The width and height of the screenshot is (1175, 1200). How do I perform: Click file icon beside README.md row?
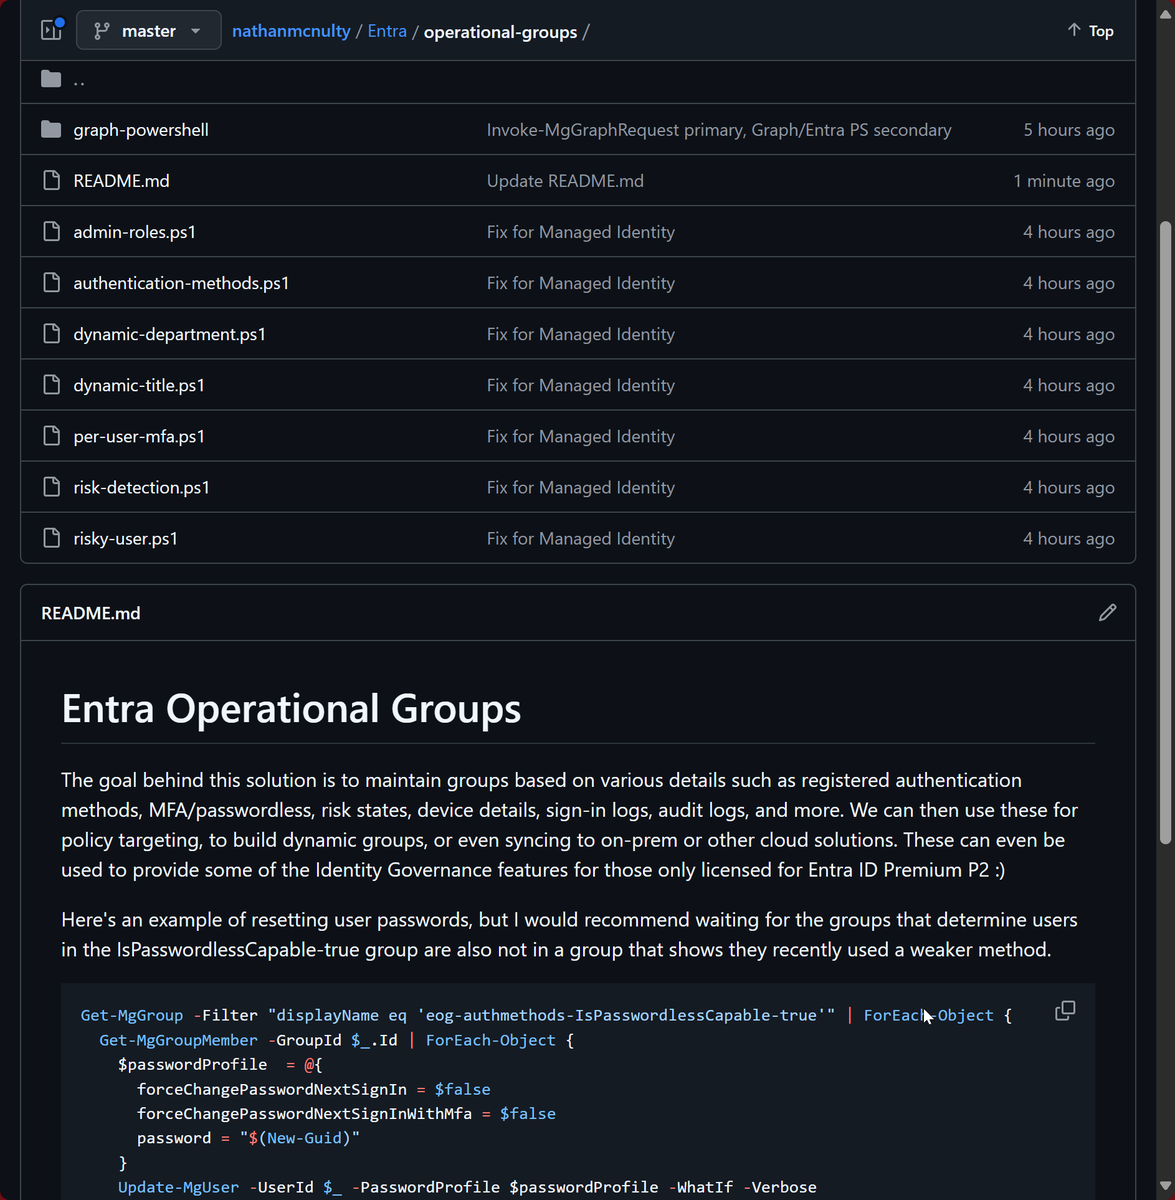(x=51, y=180)
